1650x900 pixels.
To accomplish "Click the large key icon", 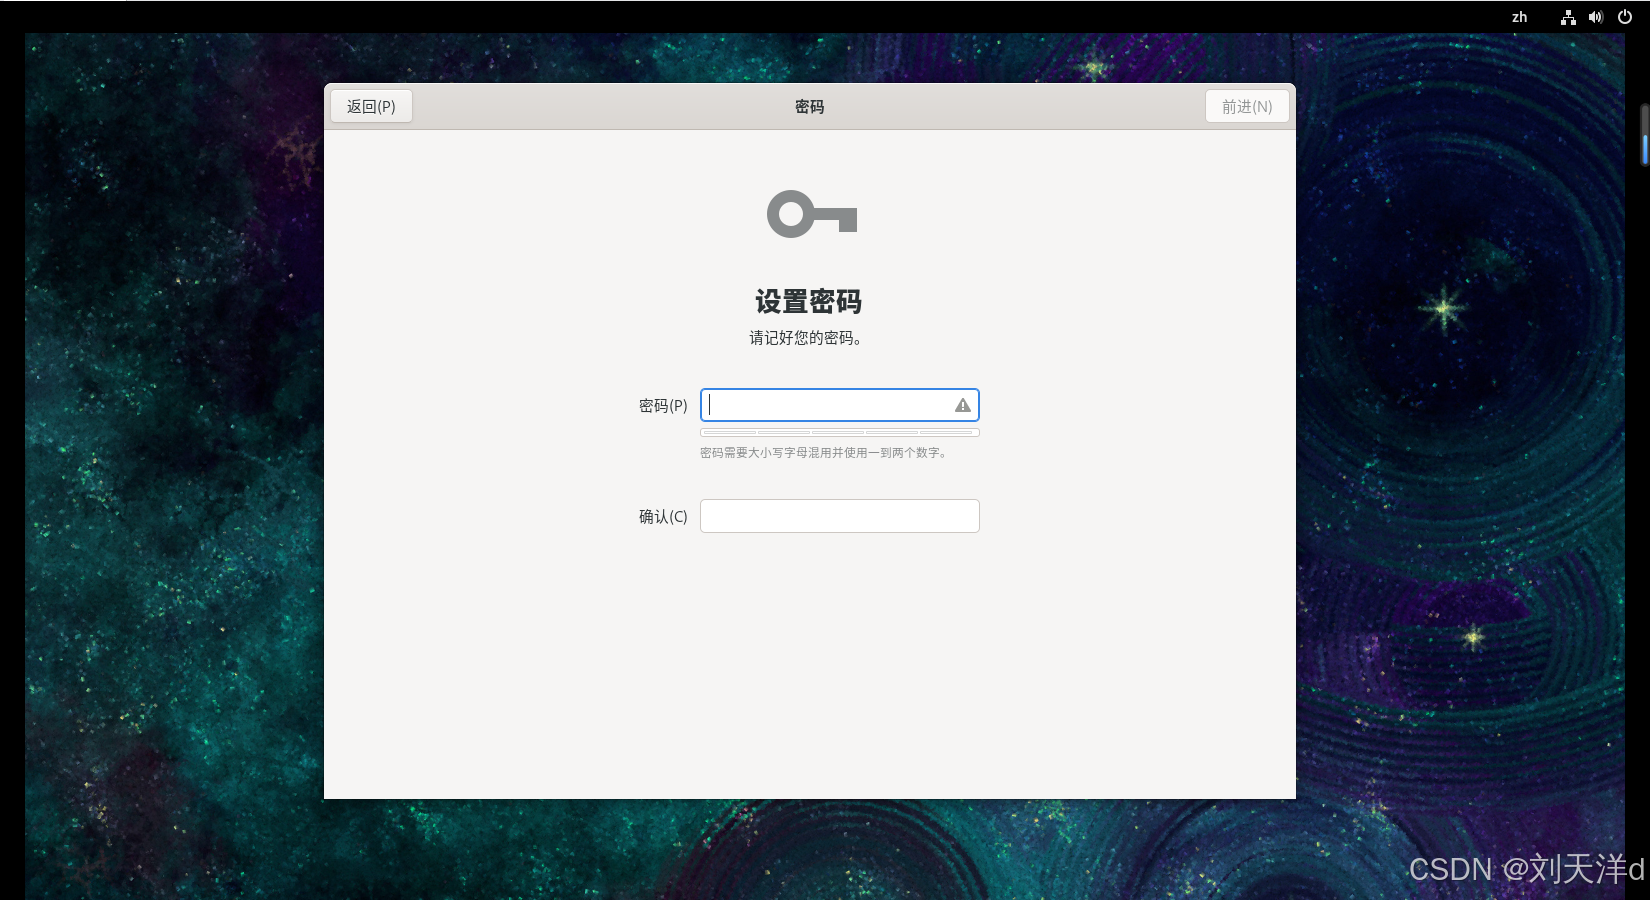I will coord(811,214).
